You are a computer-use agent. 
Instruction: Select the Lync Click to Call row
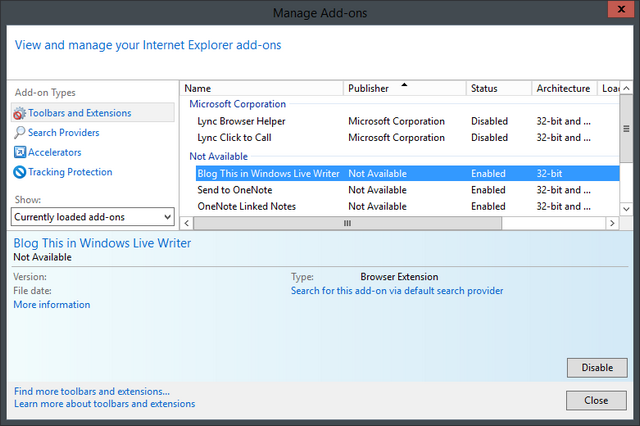pyautogui.click(x=407, y=138)
